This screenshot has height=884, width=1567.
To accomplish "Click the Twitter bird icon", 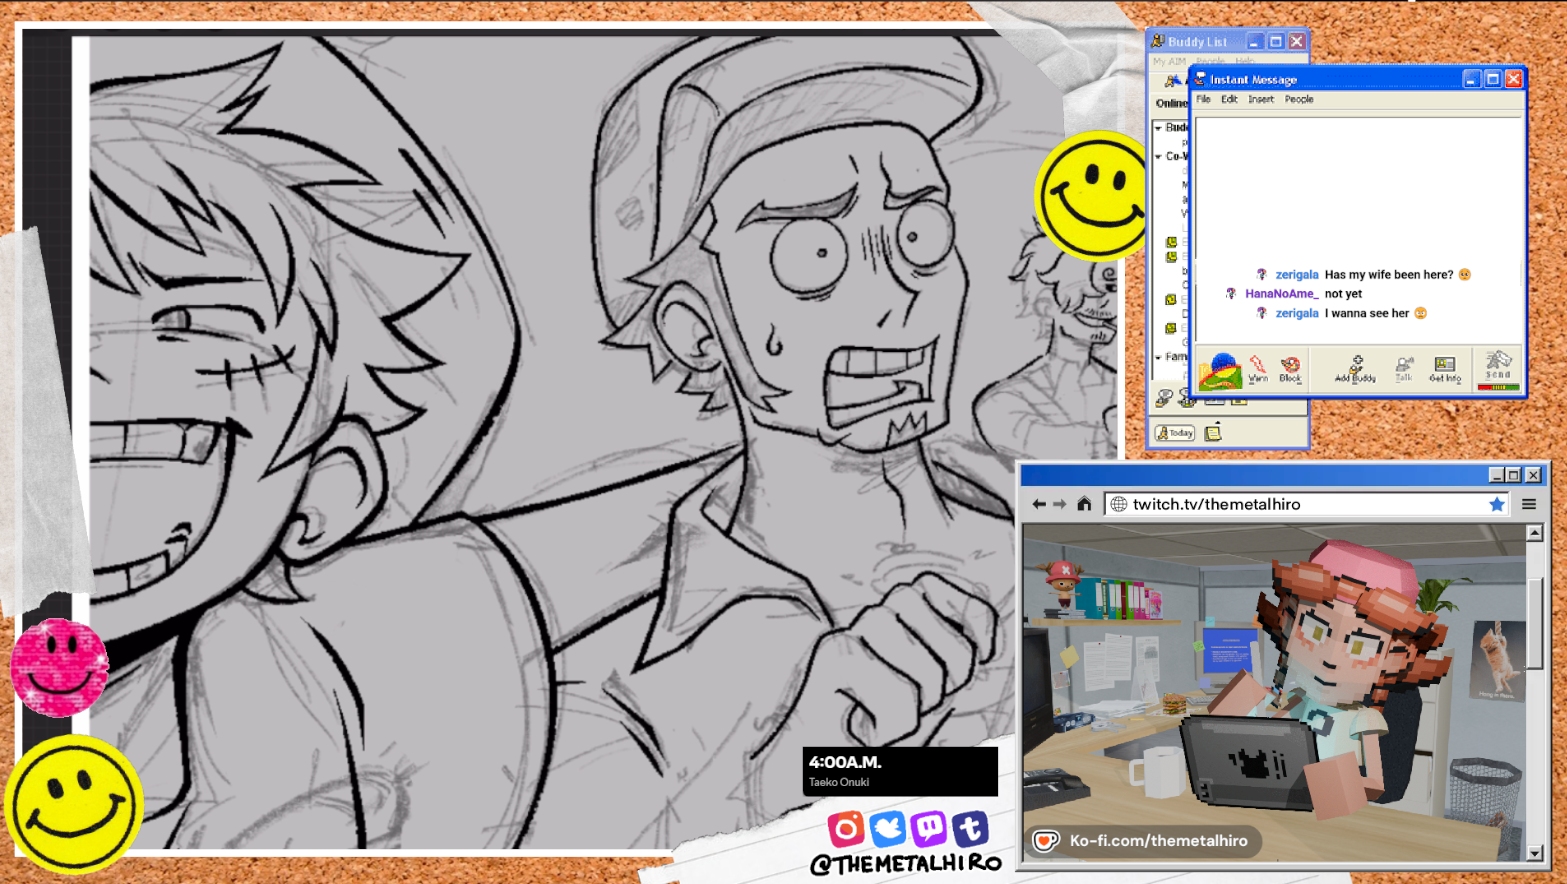I will tap(887, 828).
